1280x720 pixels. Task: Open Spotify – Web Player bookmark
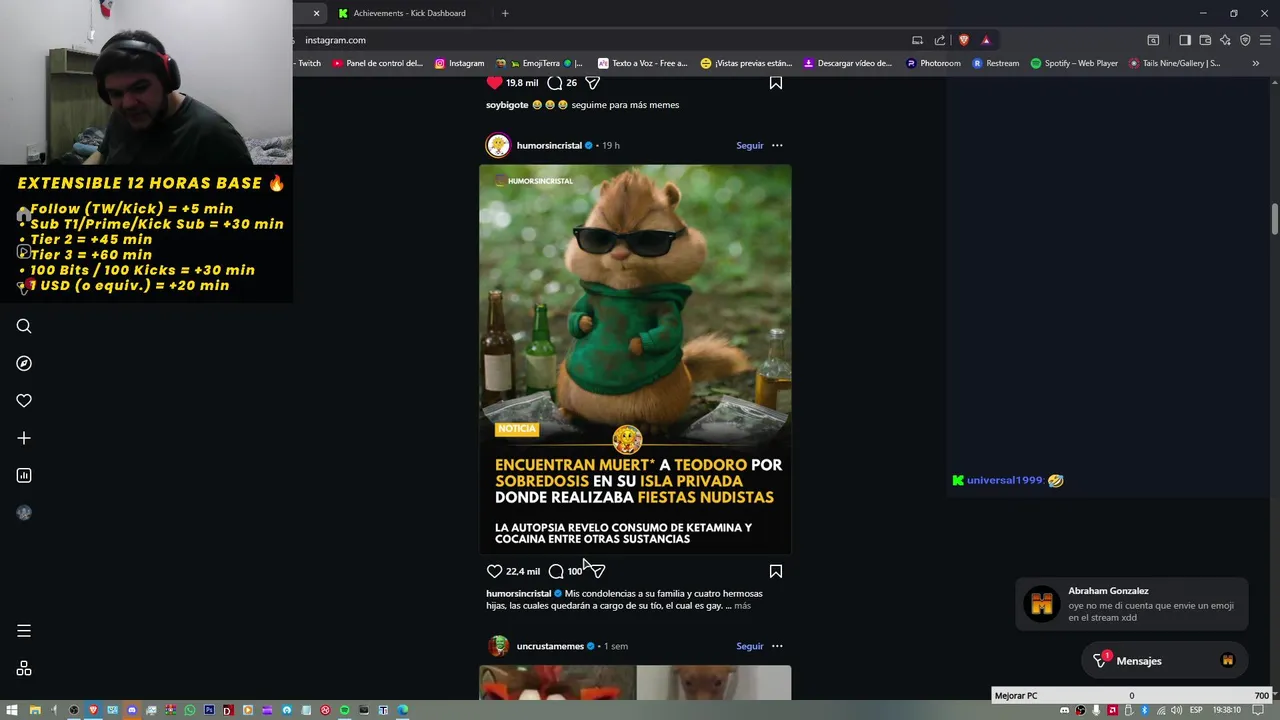[1073, 63]
